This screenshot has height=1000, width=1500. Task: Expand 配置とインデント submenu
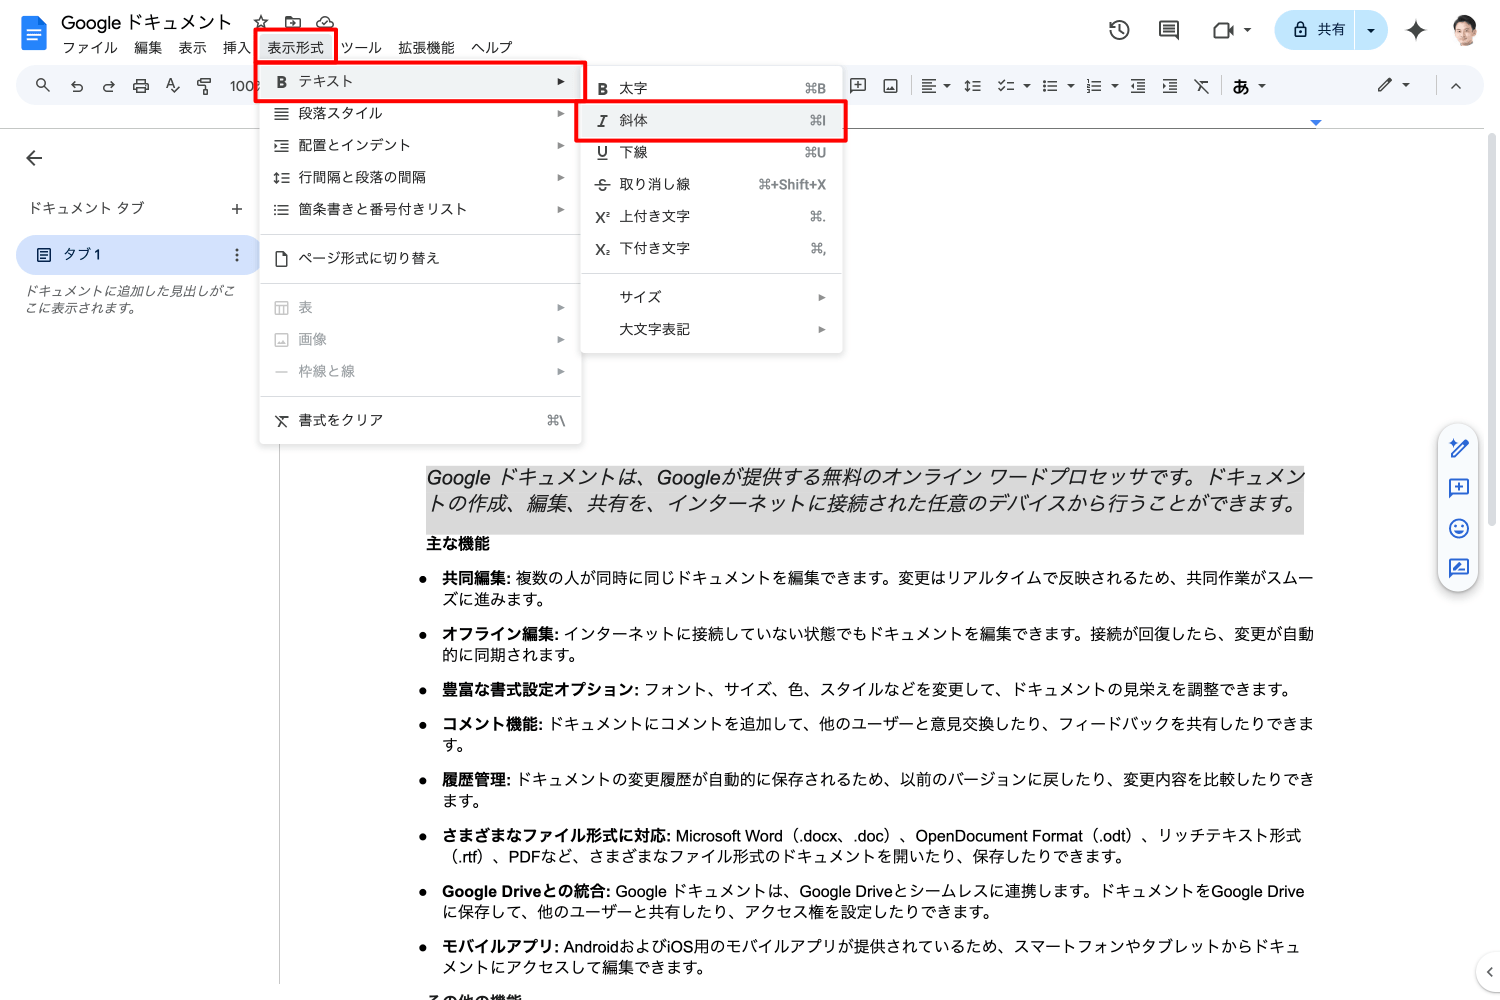point(420,145)
